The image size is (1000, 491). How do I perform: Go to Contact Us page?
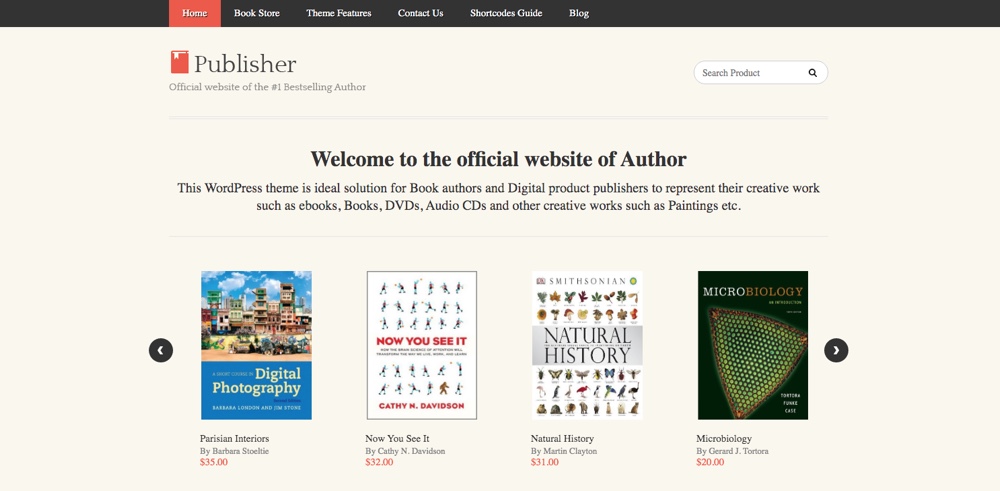tap(420, 13)
